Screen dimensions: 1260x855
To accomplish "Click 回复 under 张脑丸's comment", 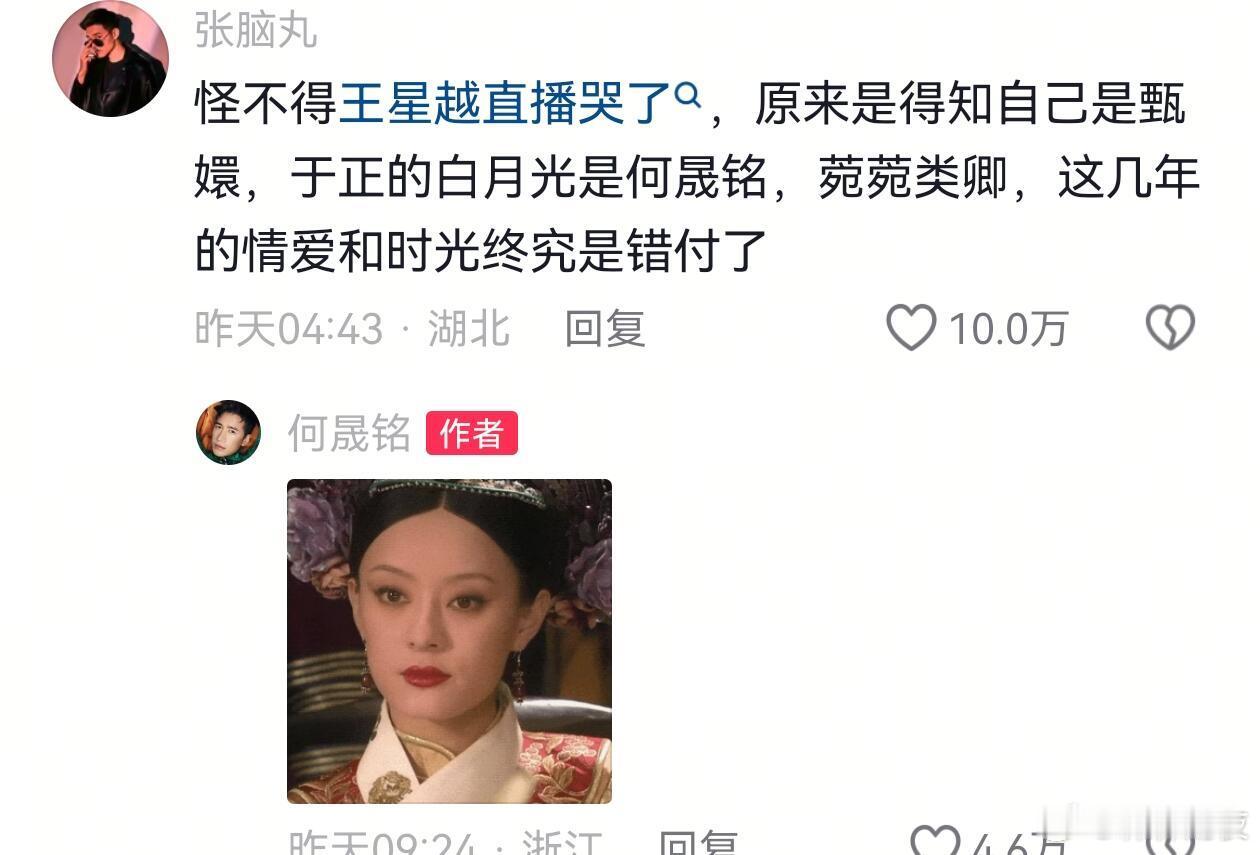I will click(605, 328).
